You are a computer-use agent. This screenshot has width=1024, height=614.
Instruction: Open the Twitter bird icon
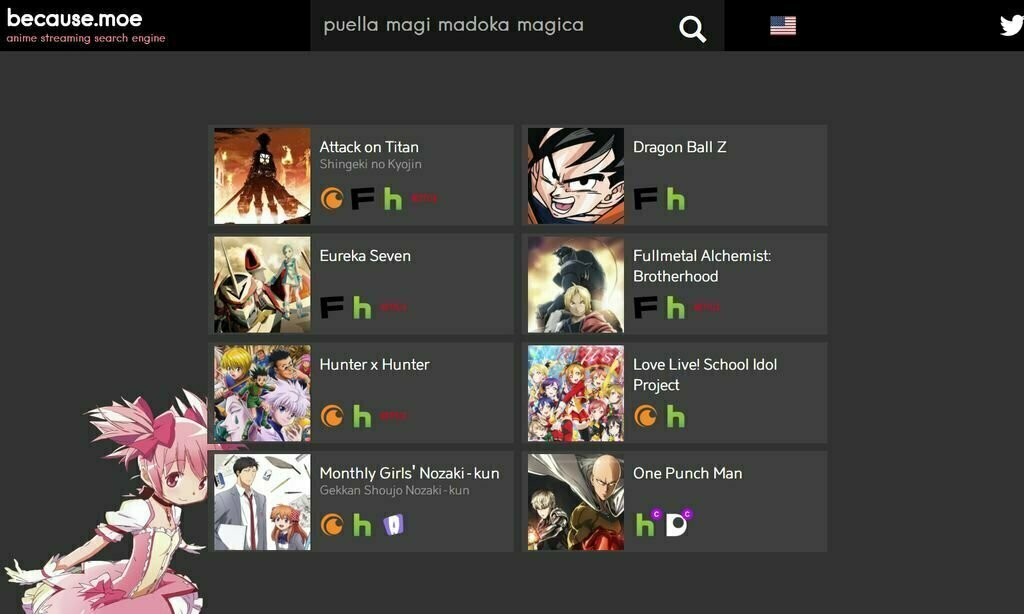click(1012, 25)
